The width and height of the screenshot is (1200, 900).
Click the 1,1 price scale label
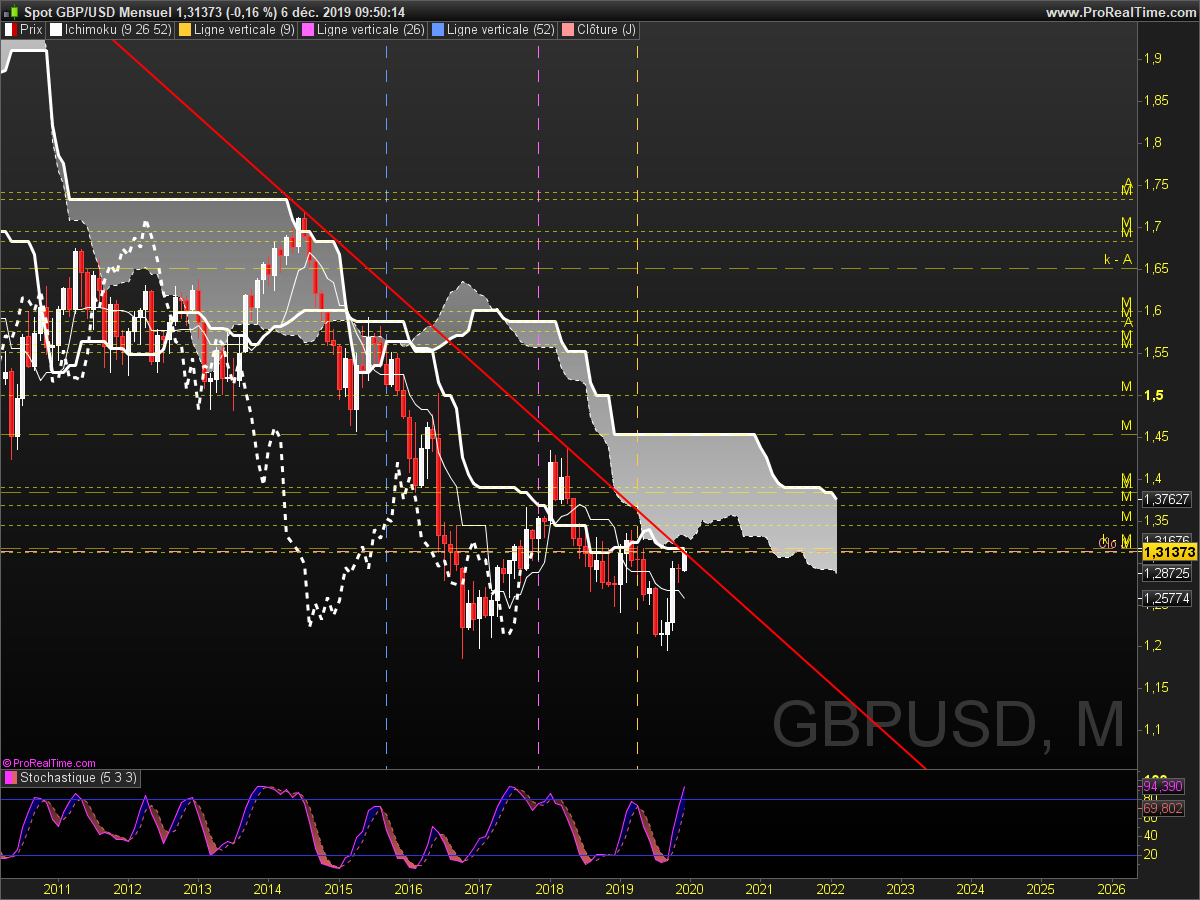pyautogui.click(x=1152, y=730)
